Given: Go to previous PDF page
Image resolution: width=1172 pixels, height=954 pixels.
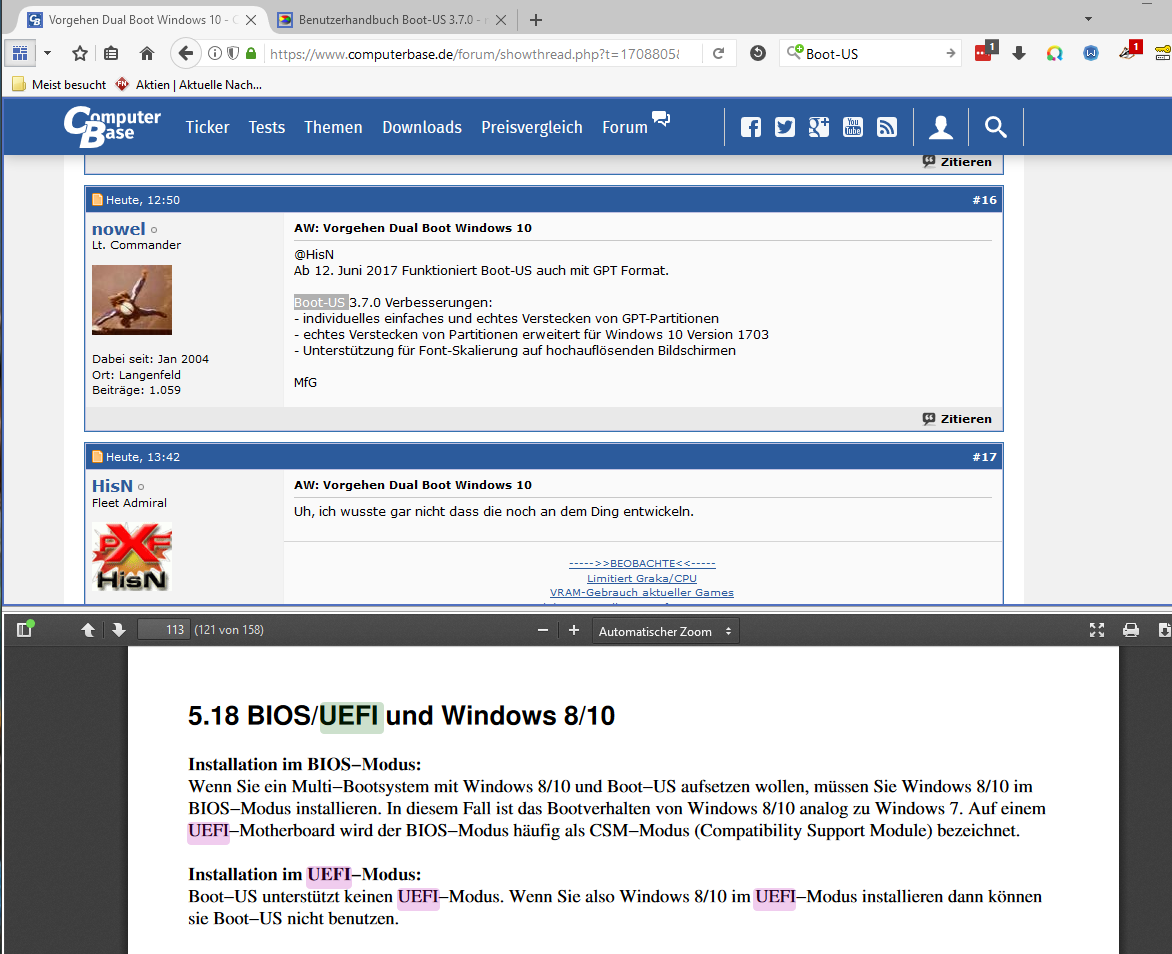Looking at the screenshot, I should pos(87,630).
